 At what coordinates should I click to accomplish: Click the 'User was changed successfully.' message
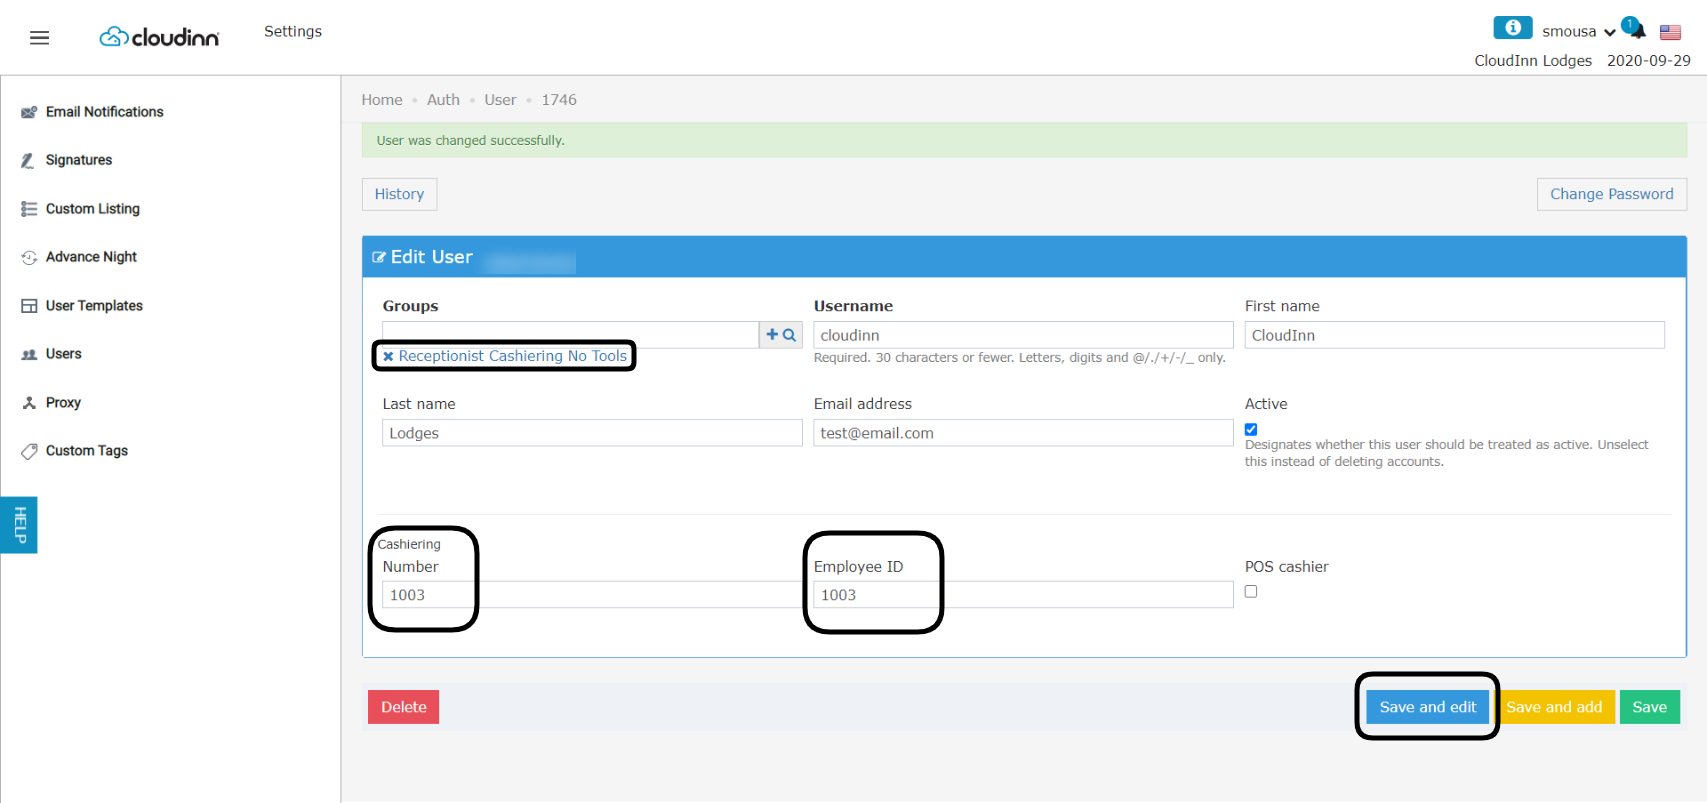[470, 141]
